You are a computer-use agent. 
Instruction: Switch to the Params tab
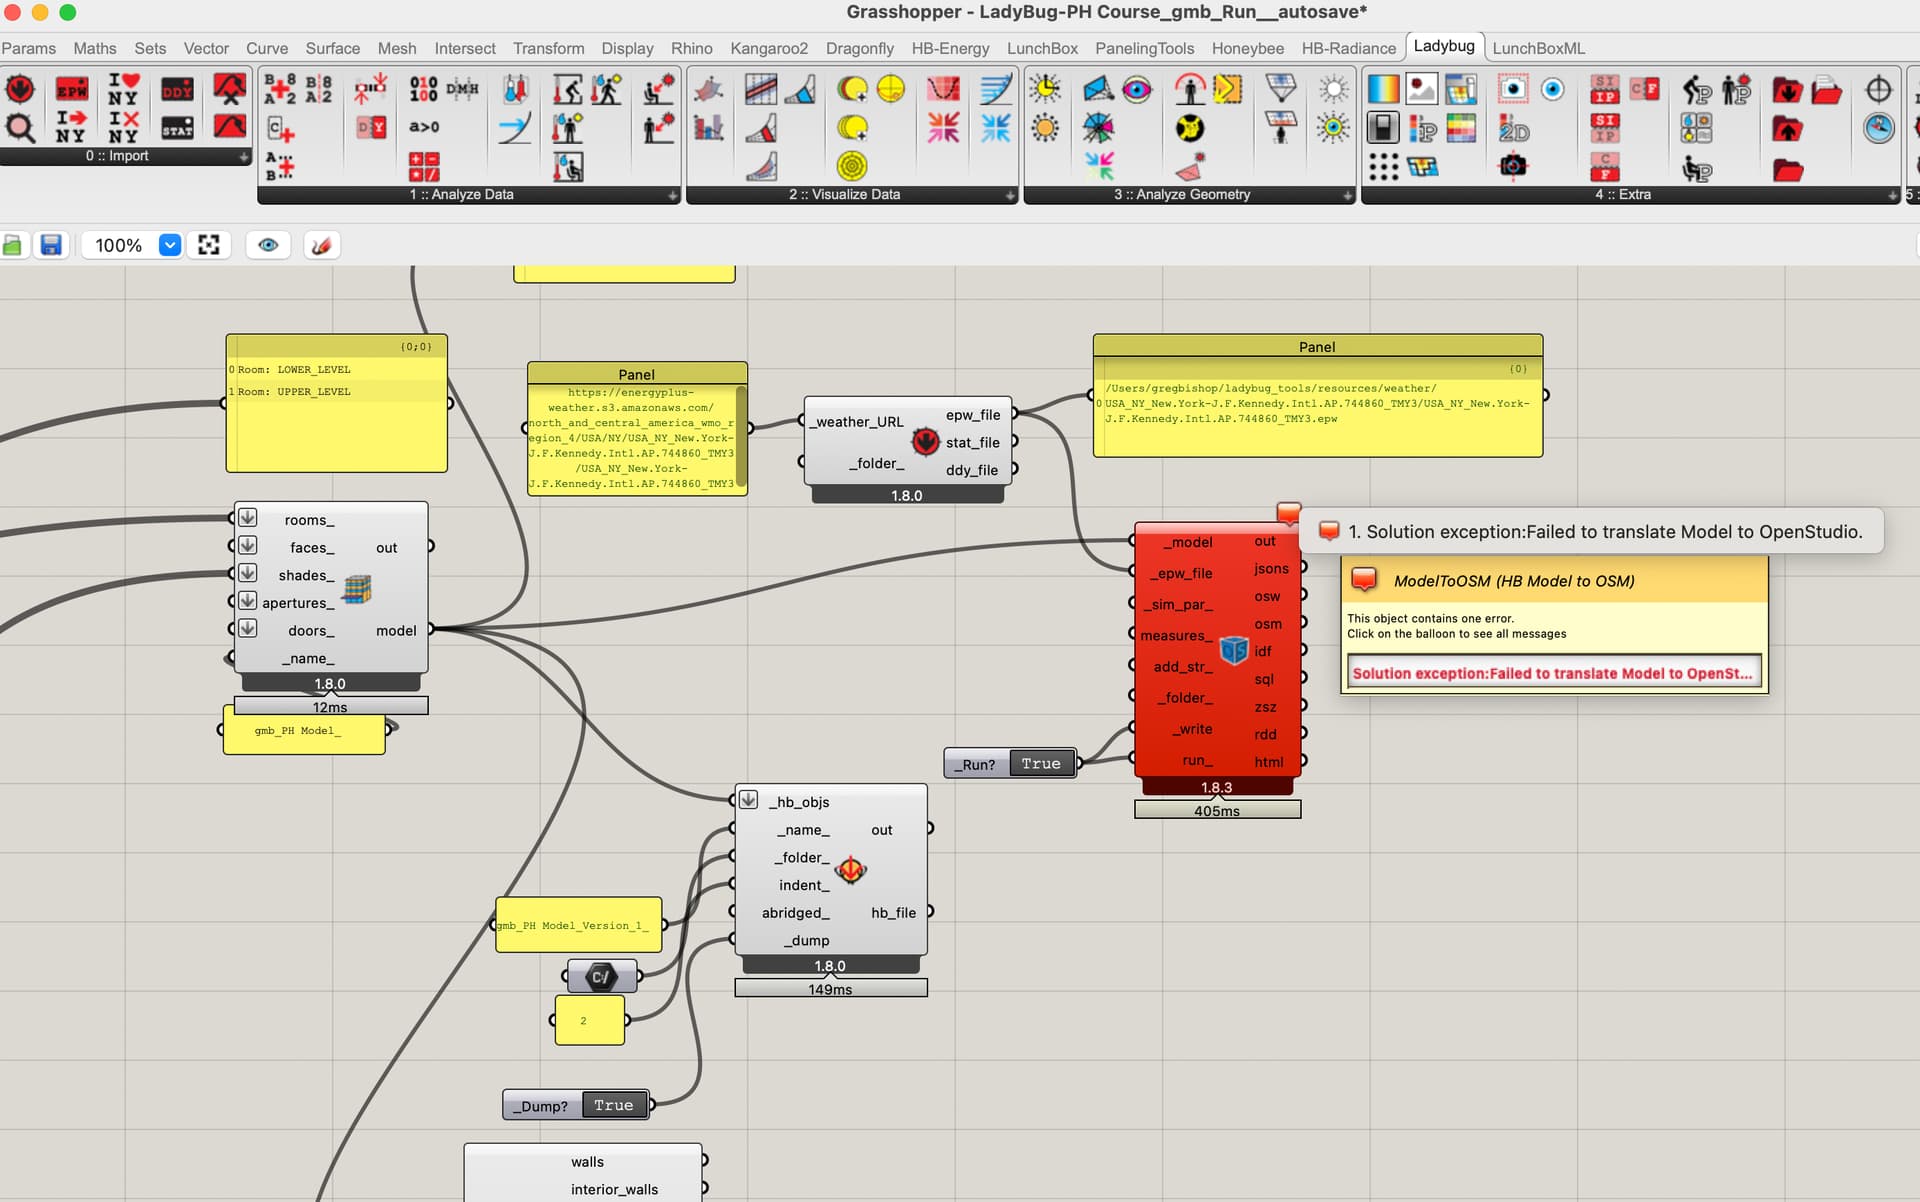28,48
